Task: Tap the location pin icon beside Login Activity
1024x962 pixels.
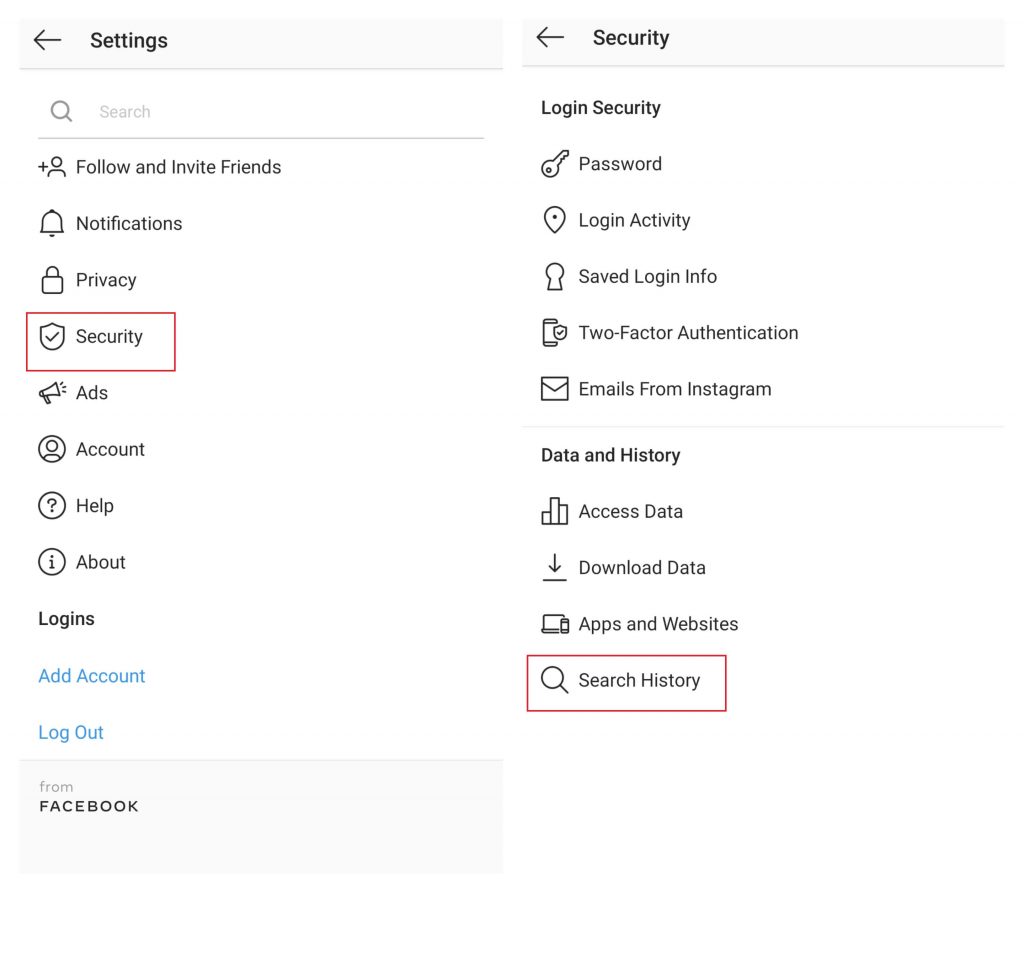Action: click(554, 220)
